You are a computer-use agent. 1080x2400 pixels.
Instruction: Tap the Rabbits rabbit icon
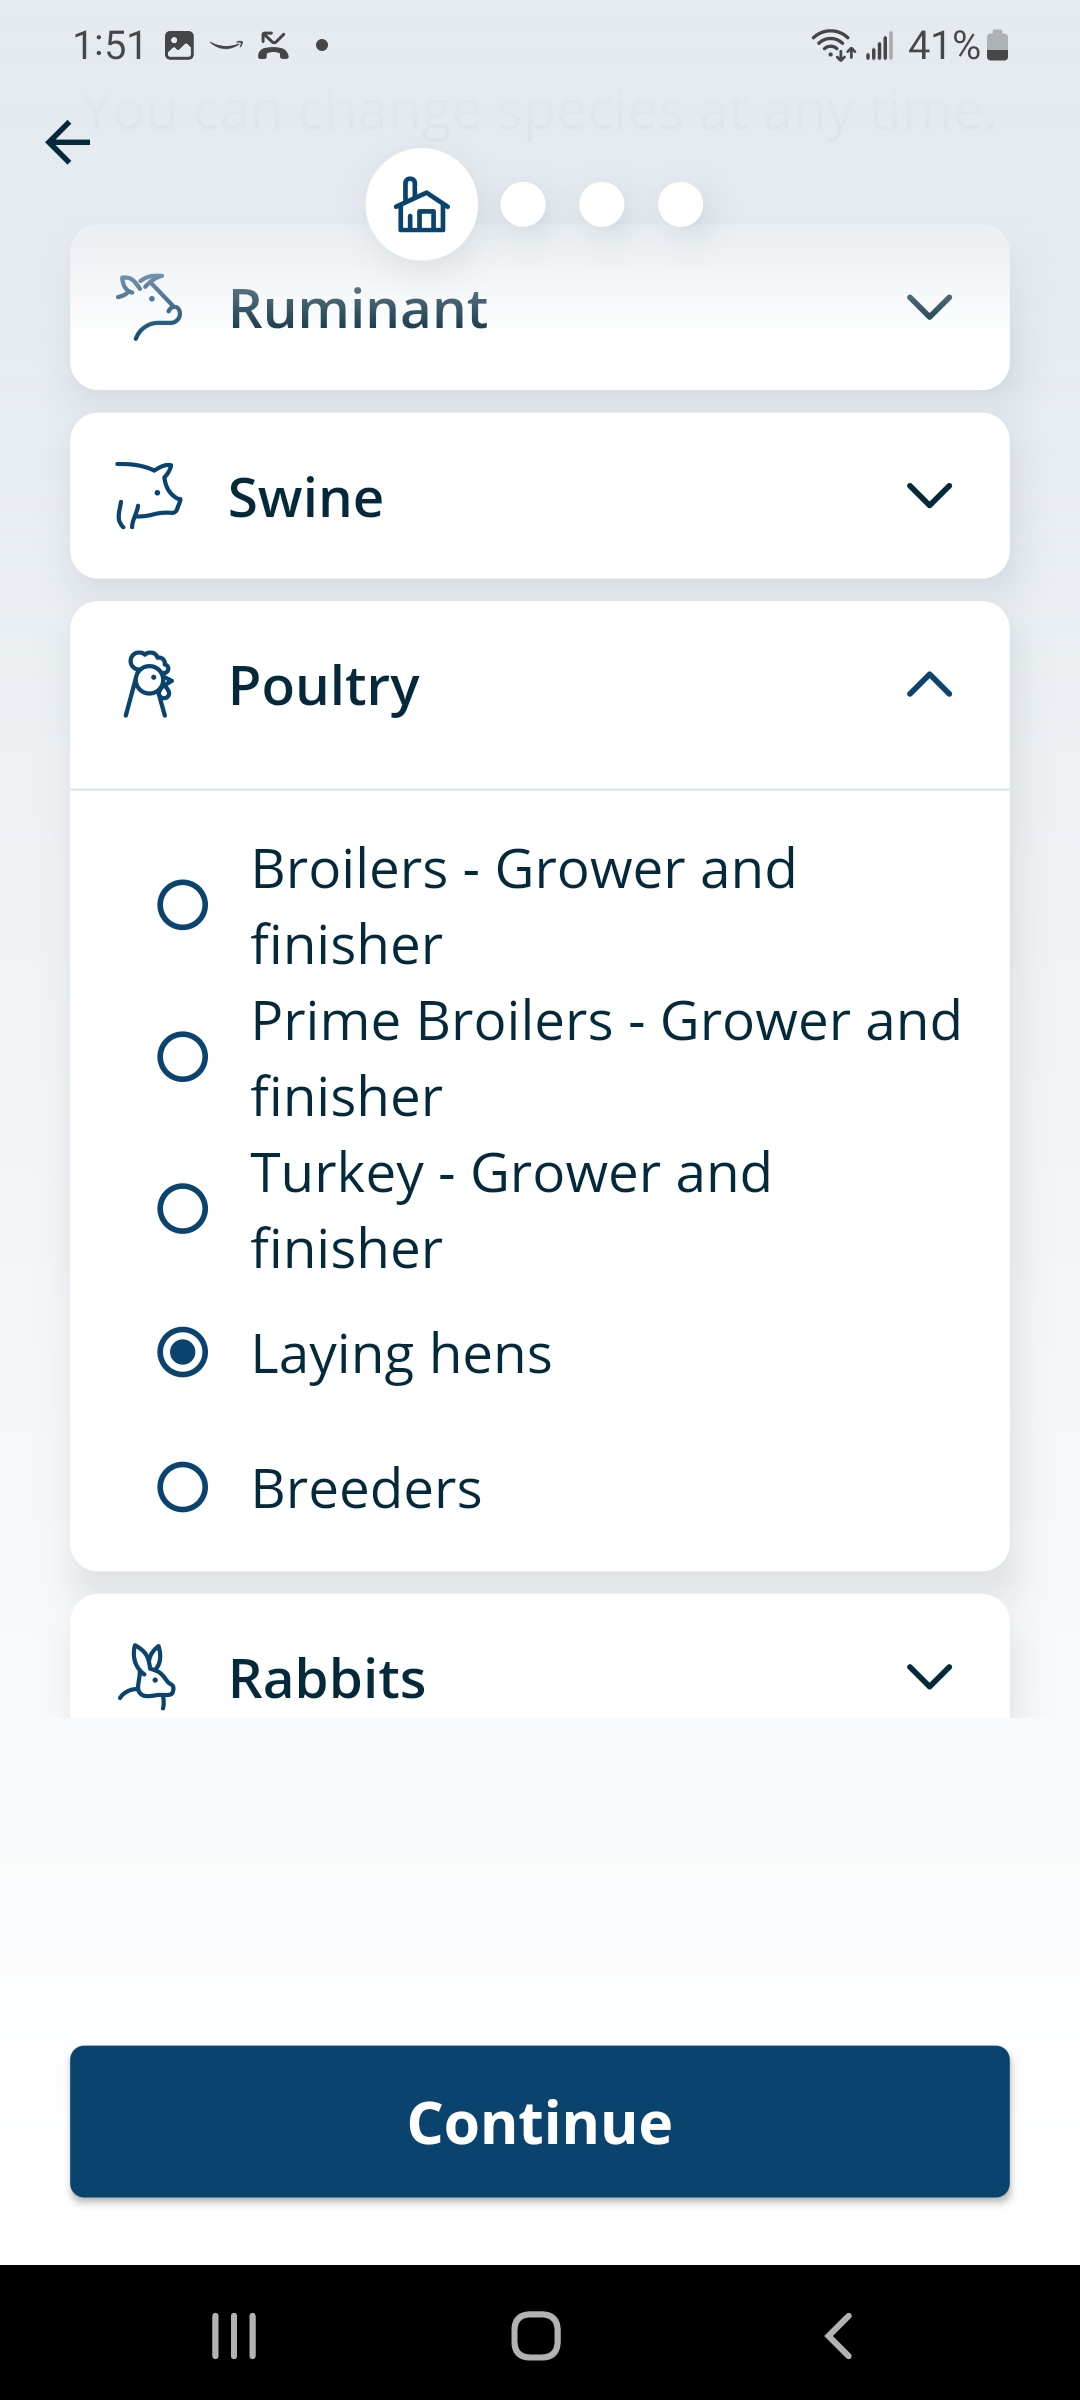pos(148,1677)
